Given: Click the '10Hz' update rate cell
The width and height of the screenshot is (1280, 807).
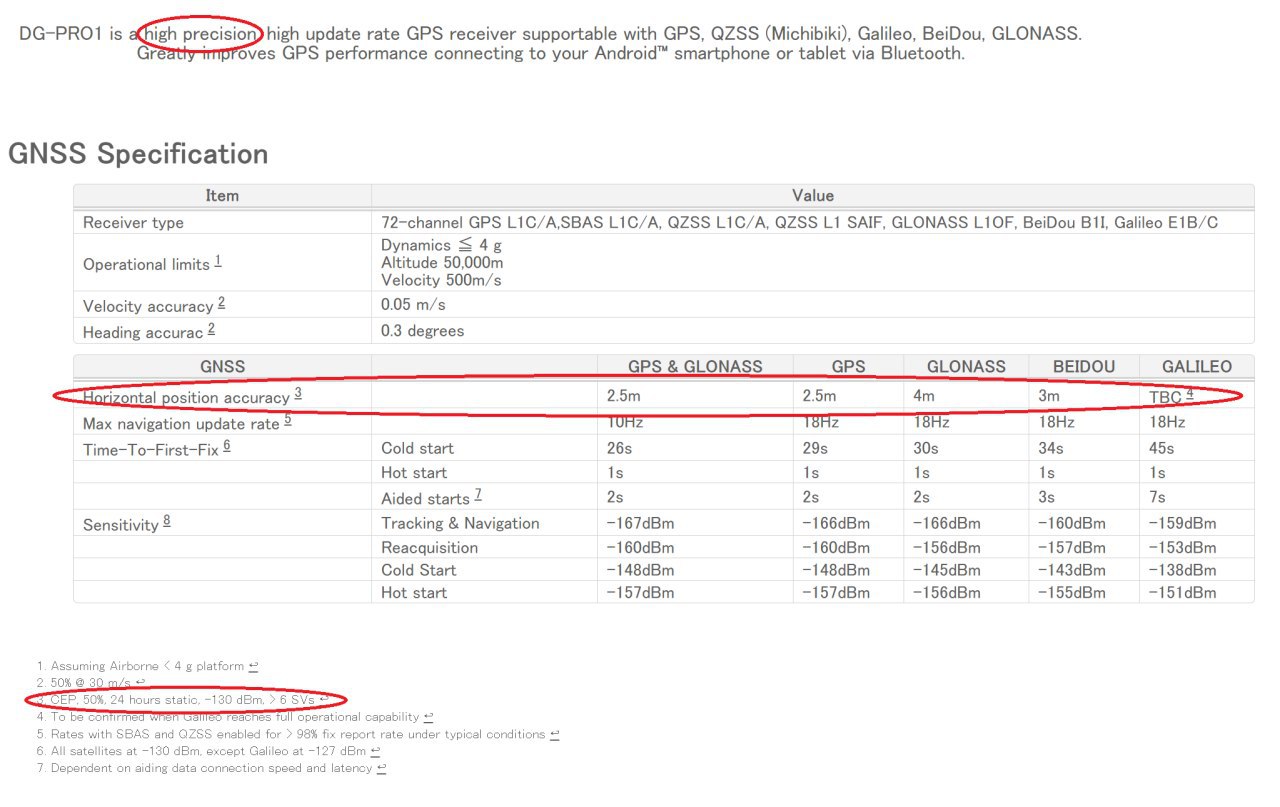Looking at the screenshot, I should 625,423.
